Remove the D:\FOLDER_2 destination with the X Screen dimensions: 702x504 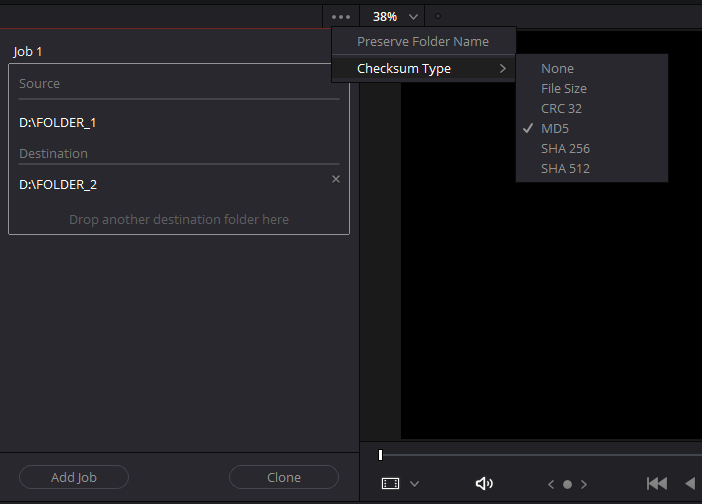click(336, 179)
